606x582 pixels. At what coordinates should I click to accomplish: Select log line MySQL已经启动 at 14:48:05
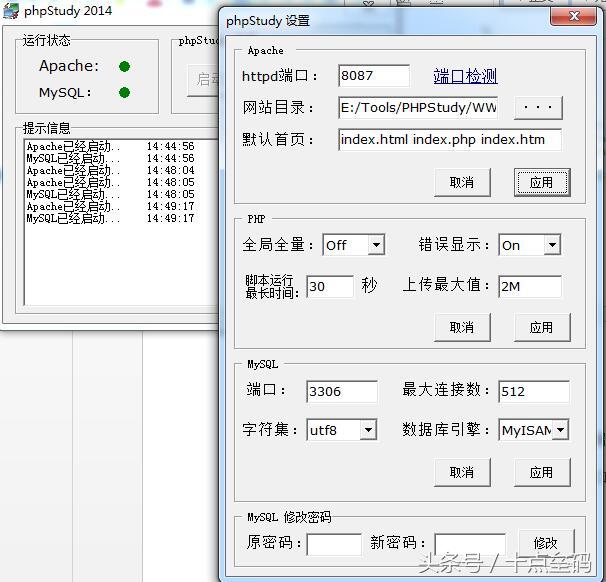coord(111,194)
